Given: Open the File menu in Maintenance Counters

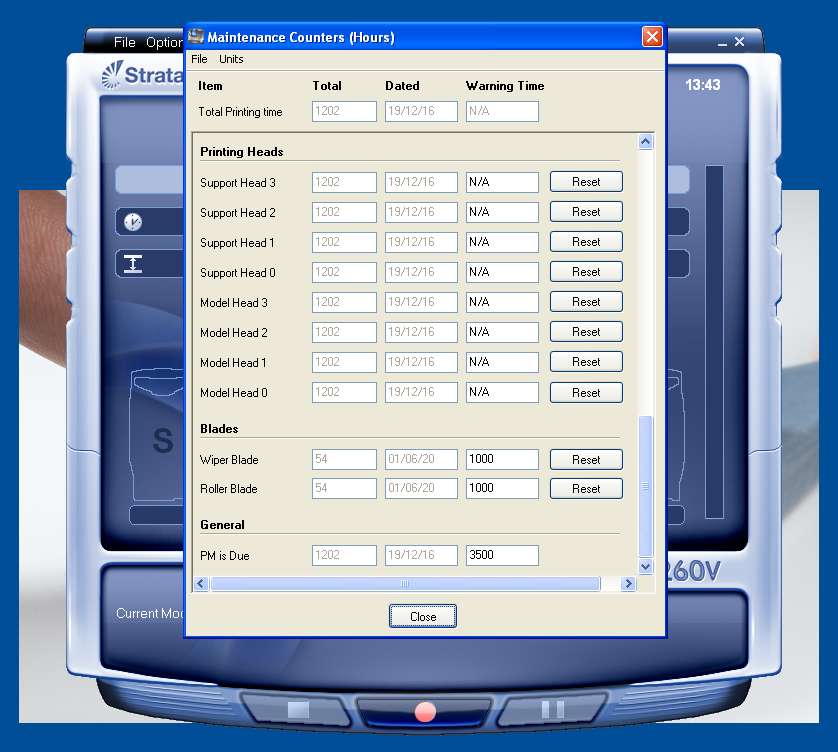Looking at the screenshot, I should (199, 59).
